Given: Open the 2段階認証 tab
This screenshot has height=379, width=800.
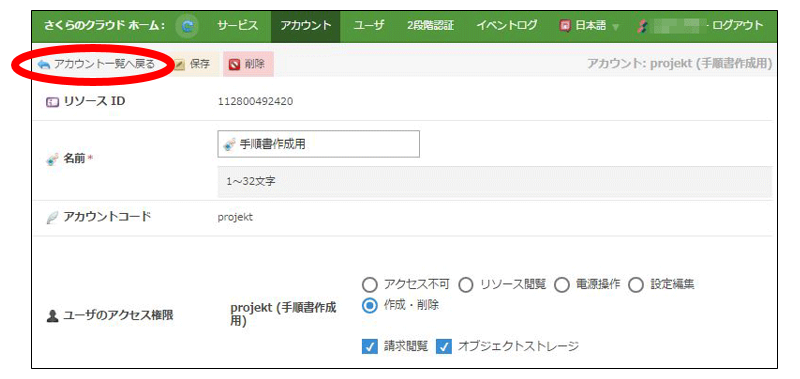Looking at the screenshot, I should 431,26.
